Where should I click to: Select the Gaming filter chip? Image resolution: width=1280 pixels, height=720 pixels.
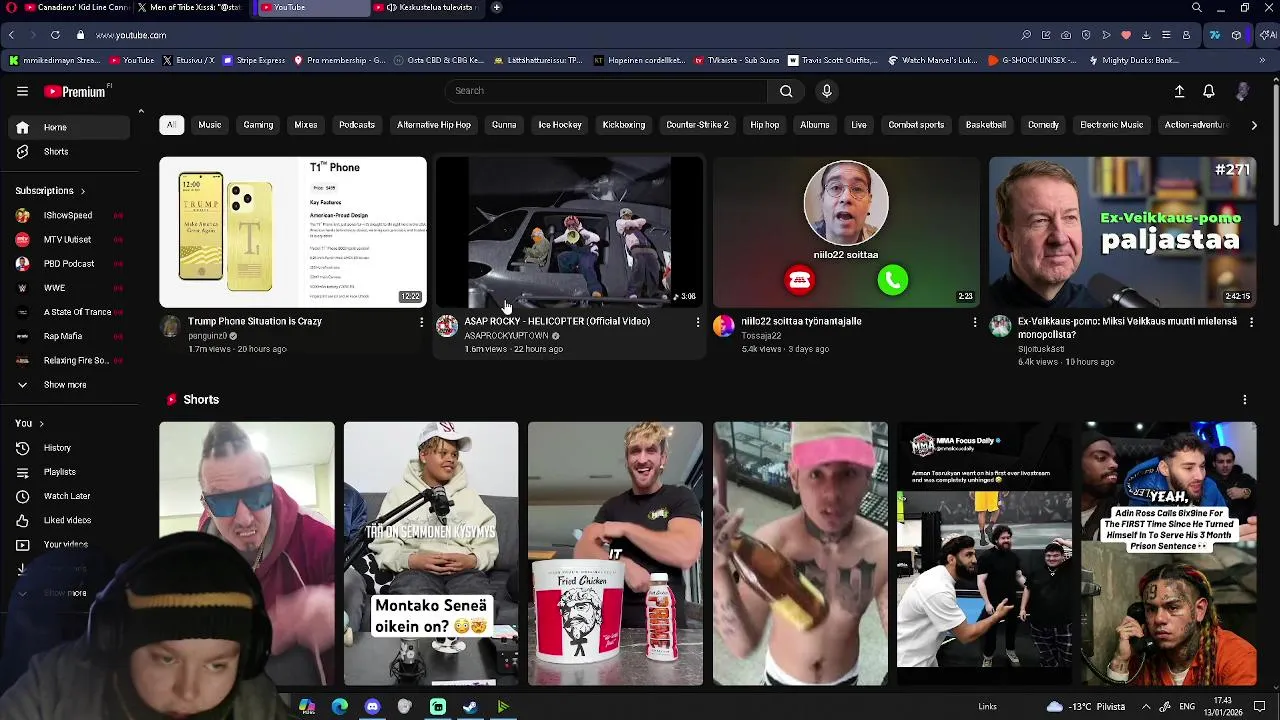click(x=258, y=125)
